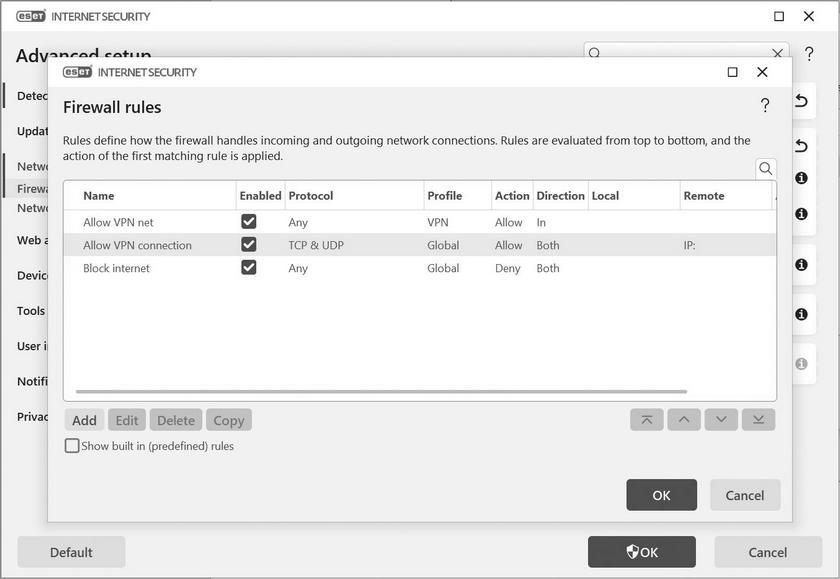Sort rules by the Action column header

click(512, 196)
